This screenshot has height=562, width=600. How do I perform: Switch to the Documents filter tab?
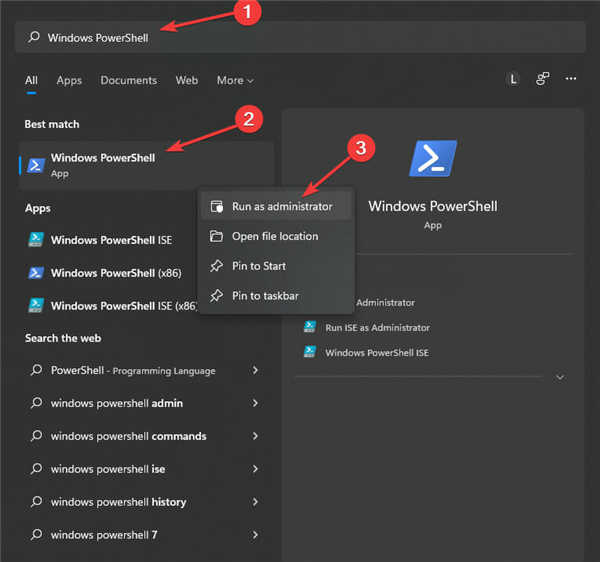(128, 80)
